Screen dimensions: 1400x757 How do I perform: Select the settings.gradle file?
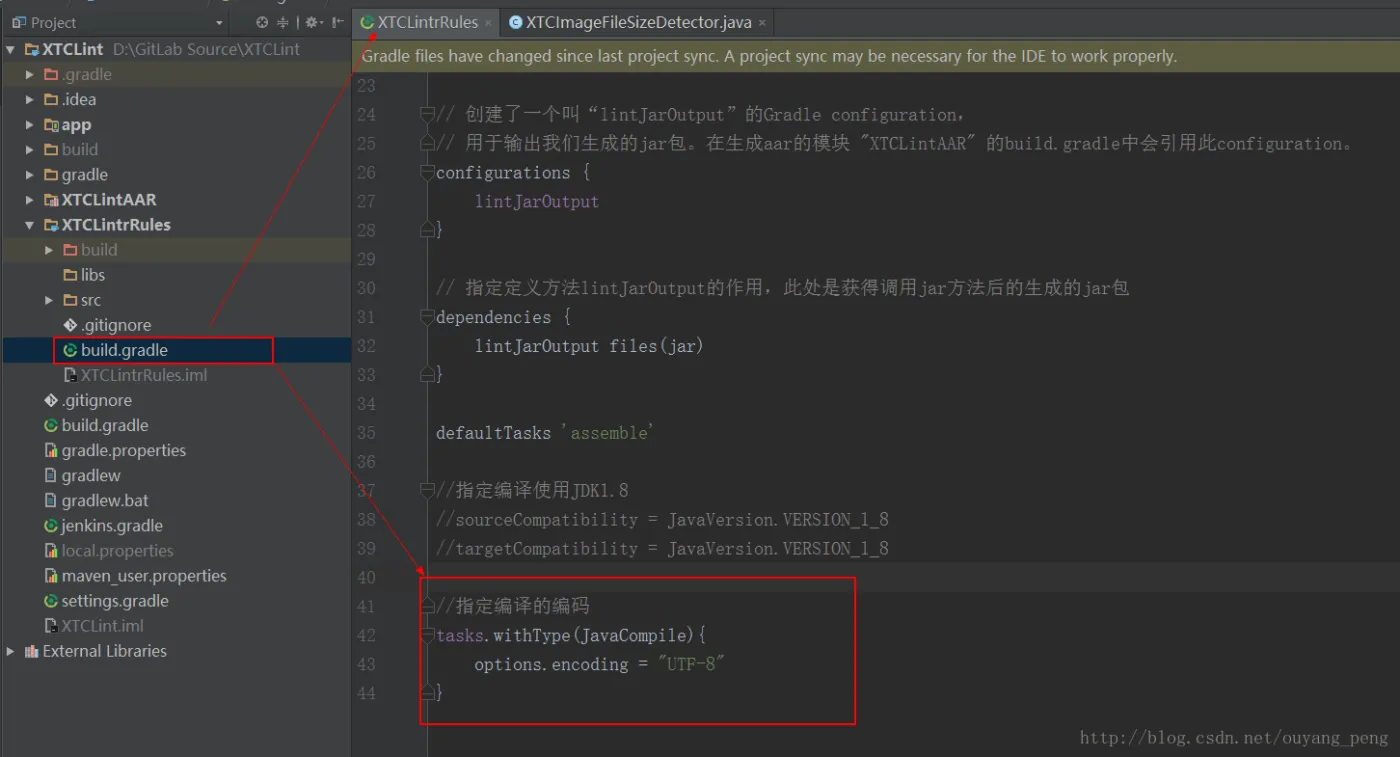pyautogui.click(x=115, y=601)
